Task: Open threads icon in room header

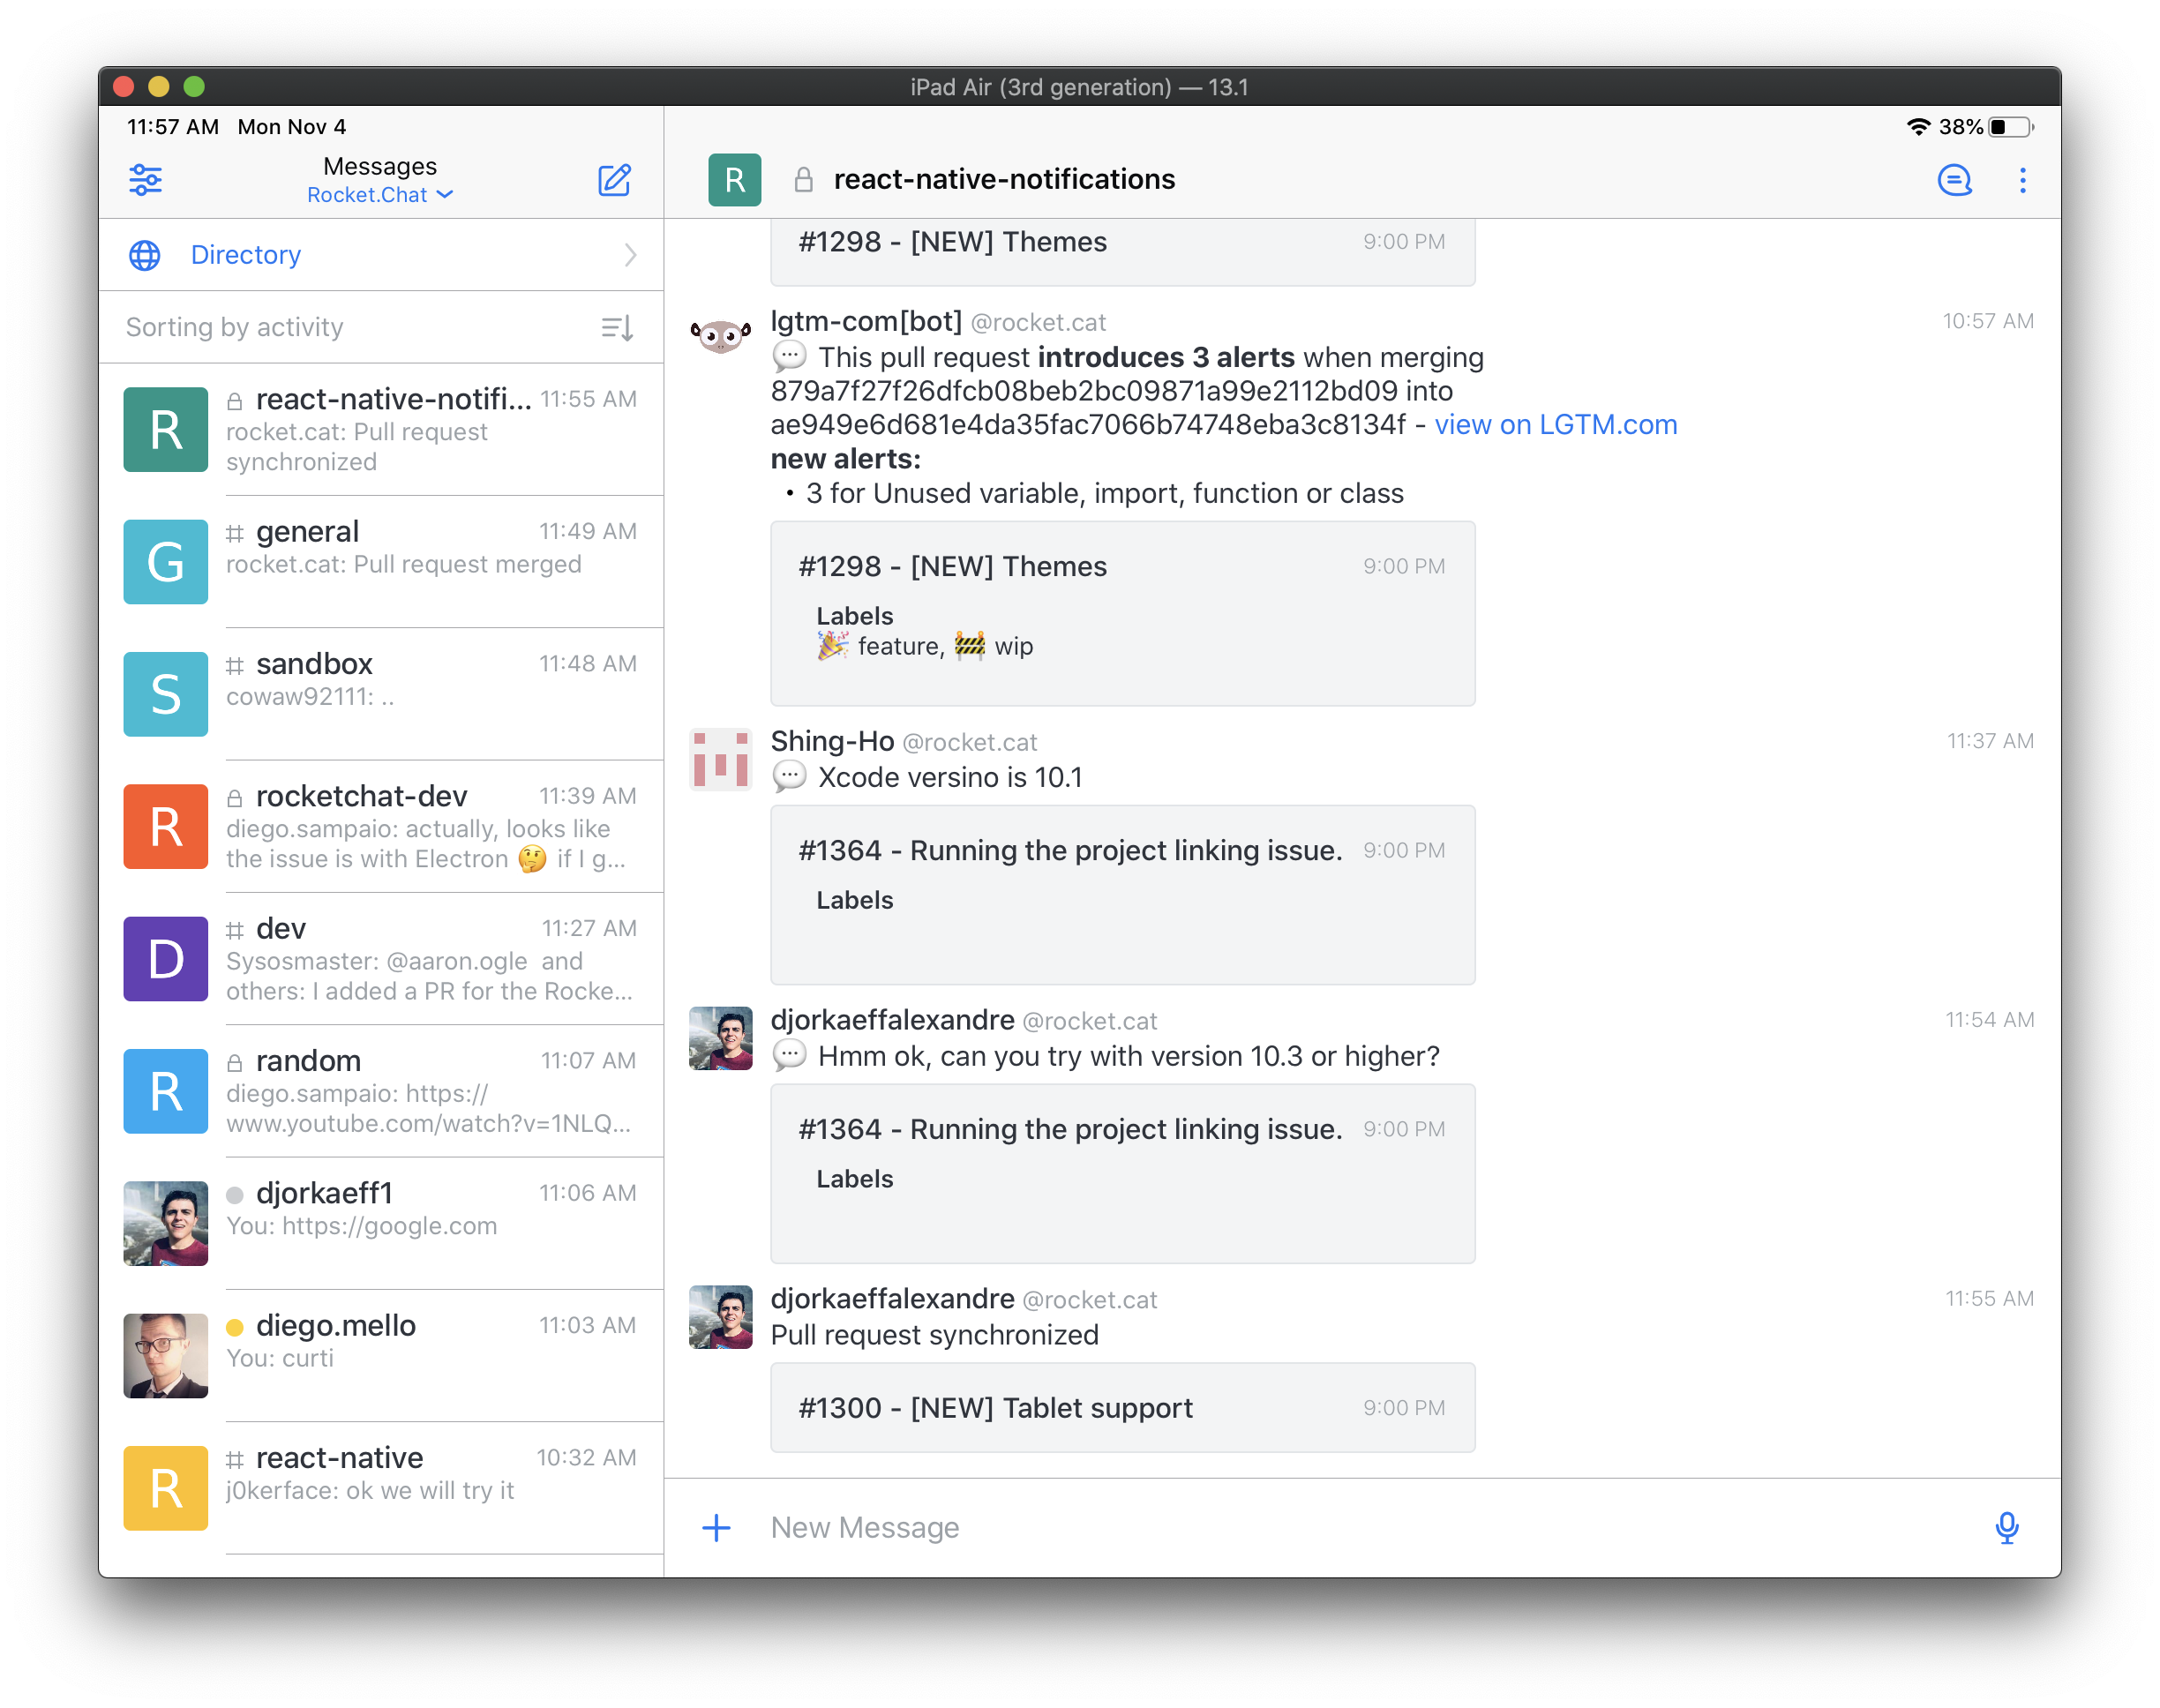Action: click(1954, 180)
